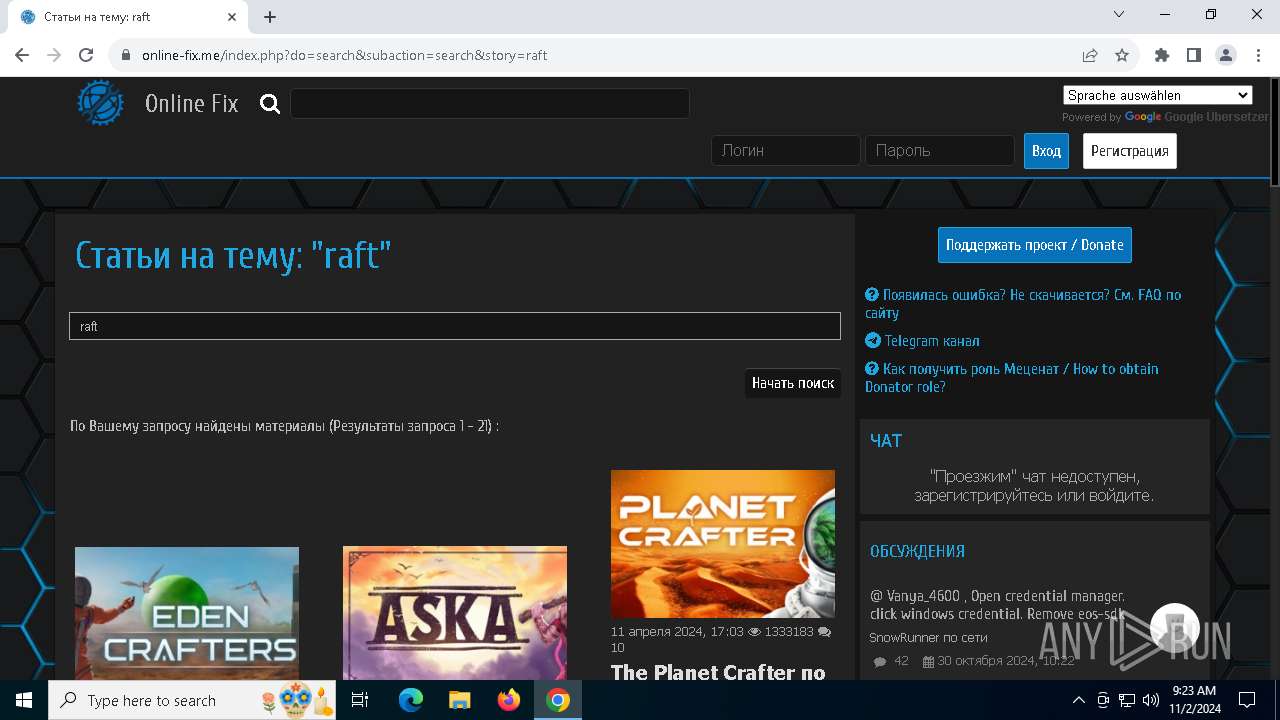Show hidden tray icons chevron
The image size is (1280, 720).
tap(1079, 700)
